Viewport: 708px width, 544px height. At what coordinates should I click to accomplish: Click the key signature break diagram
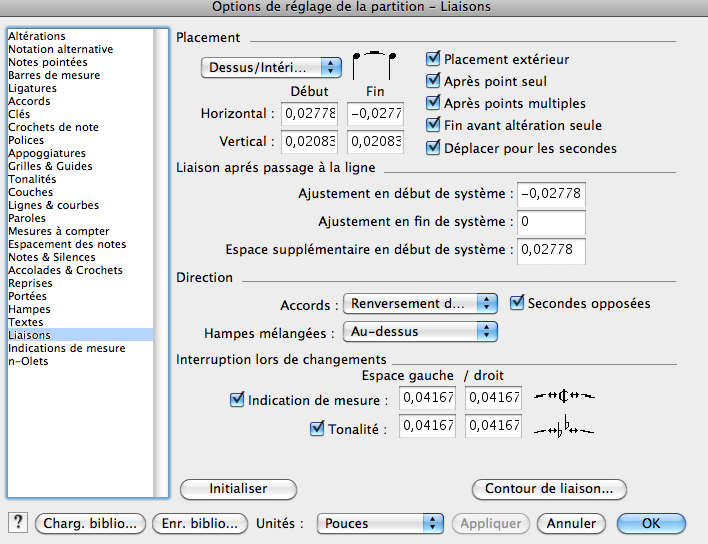point(564,428)
